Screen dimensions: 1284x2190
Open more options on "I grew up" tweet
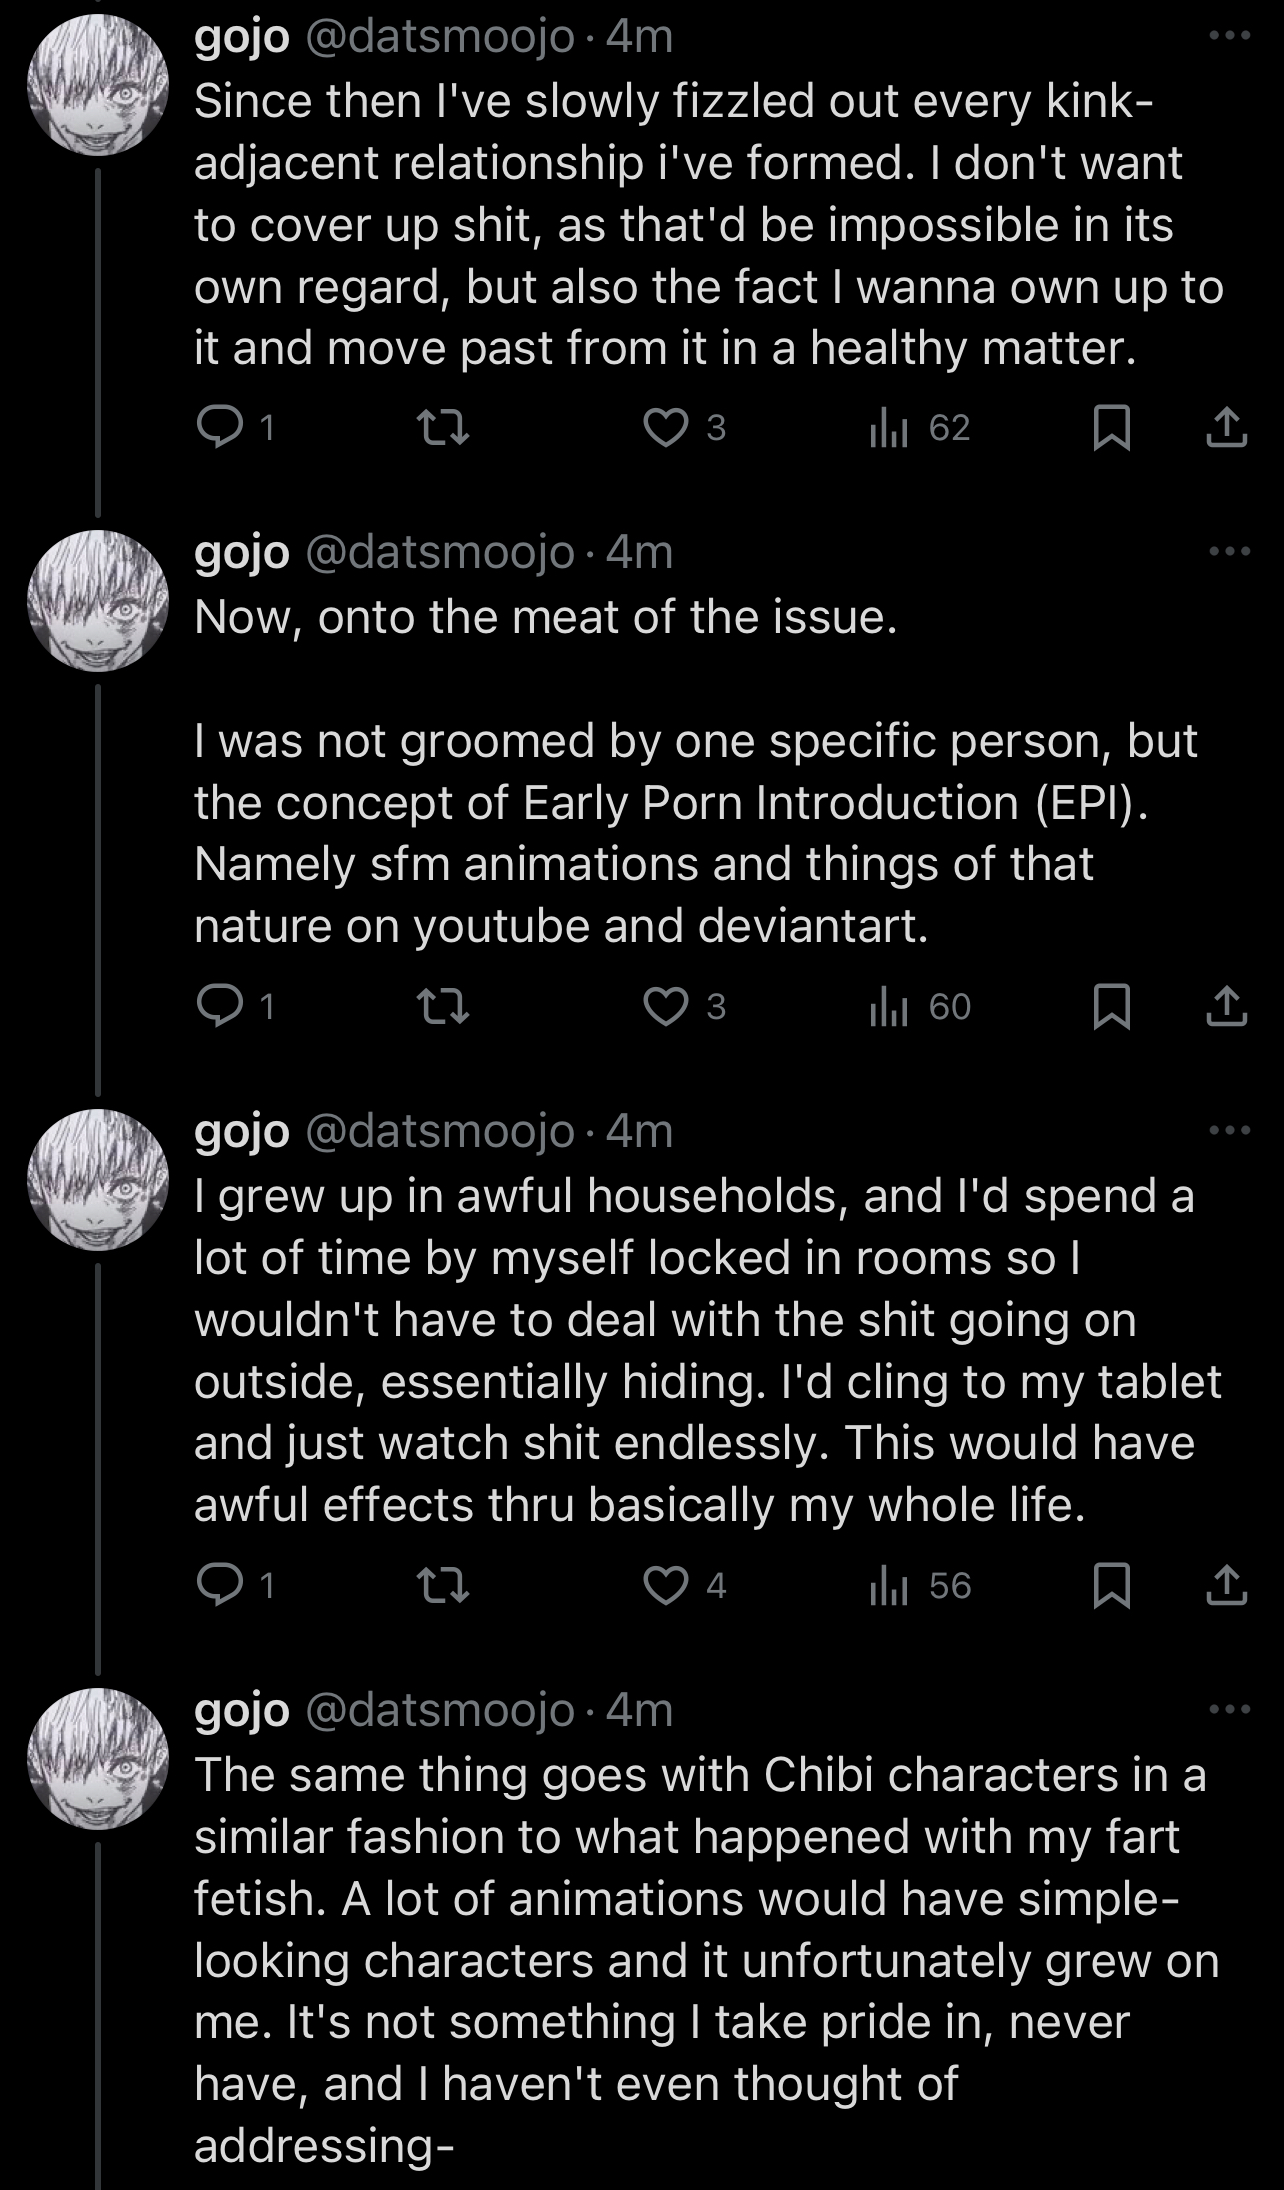(x=1229, y=1130)
